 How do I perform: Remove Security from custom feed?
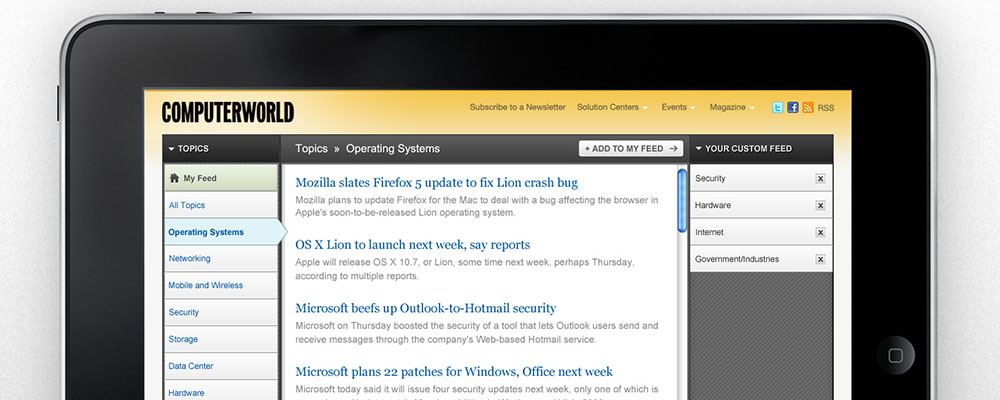point(820,179)
